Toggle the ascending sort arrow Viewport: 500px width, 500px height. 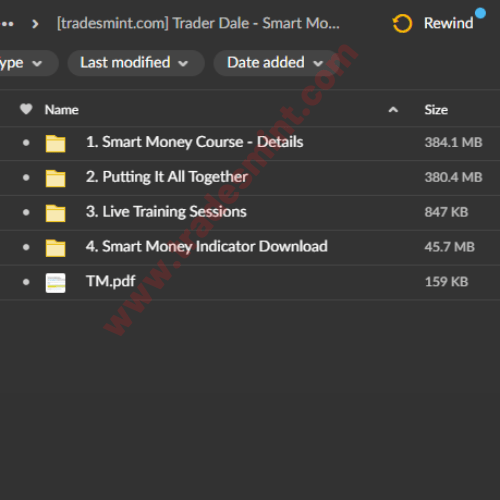tap(393, 110)
